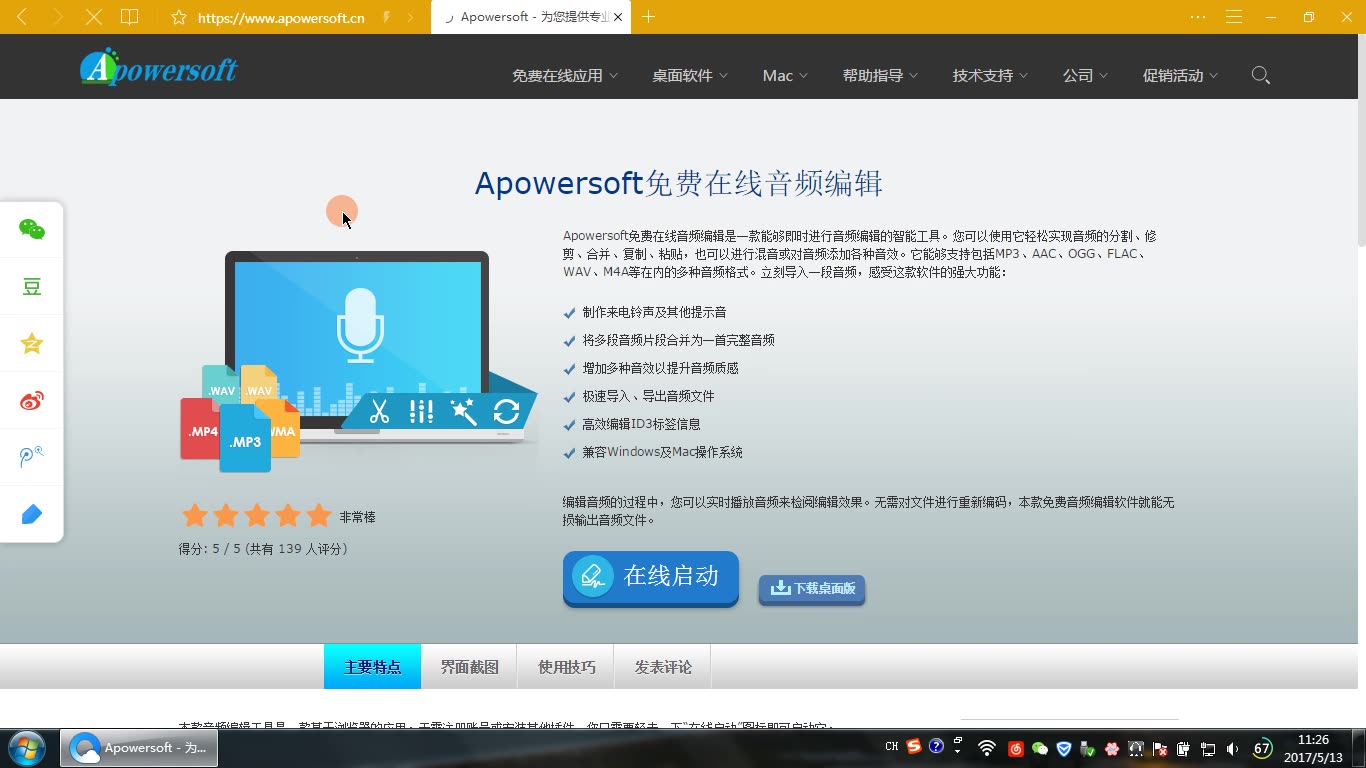1366x768 pixels.
Task: Share to Douban with the 豆 icon
Action: [32, 287]
